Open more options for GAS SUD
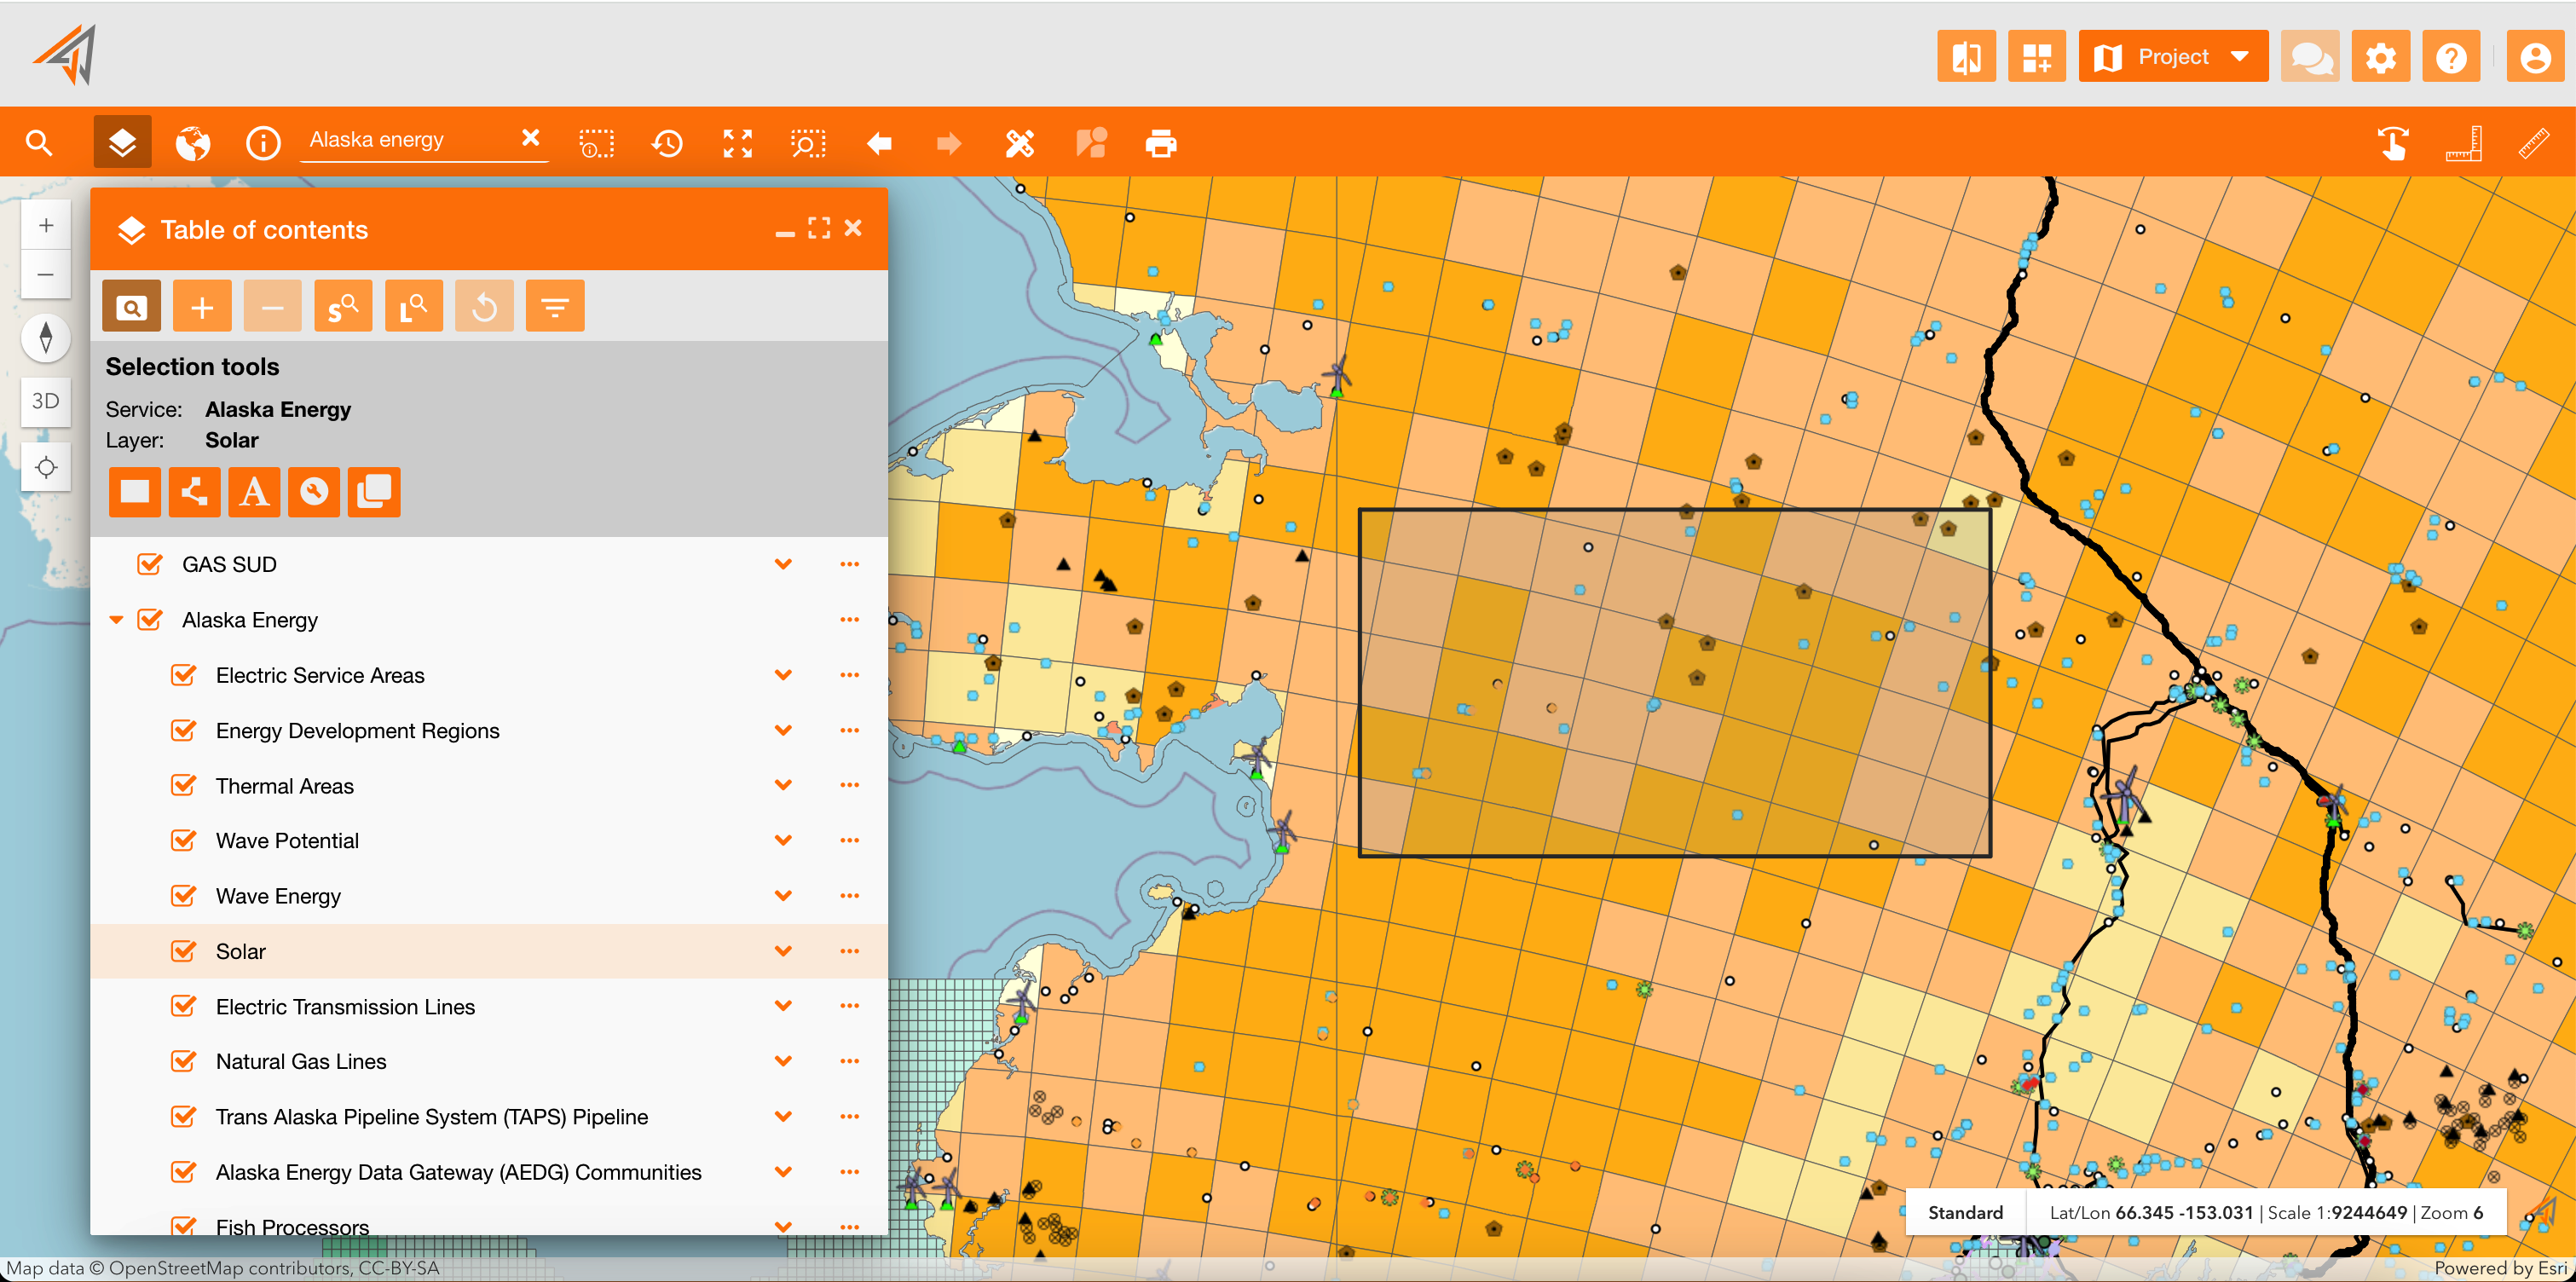Image resolution: width=2576 pixels, height=1282 pixels. click(850, 565)
